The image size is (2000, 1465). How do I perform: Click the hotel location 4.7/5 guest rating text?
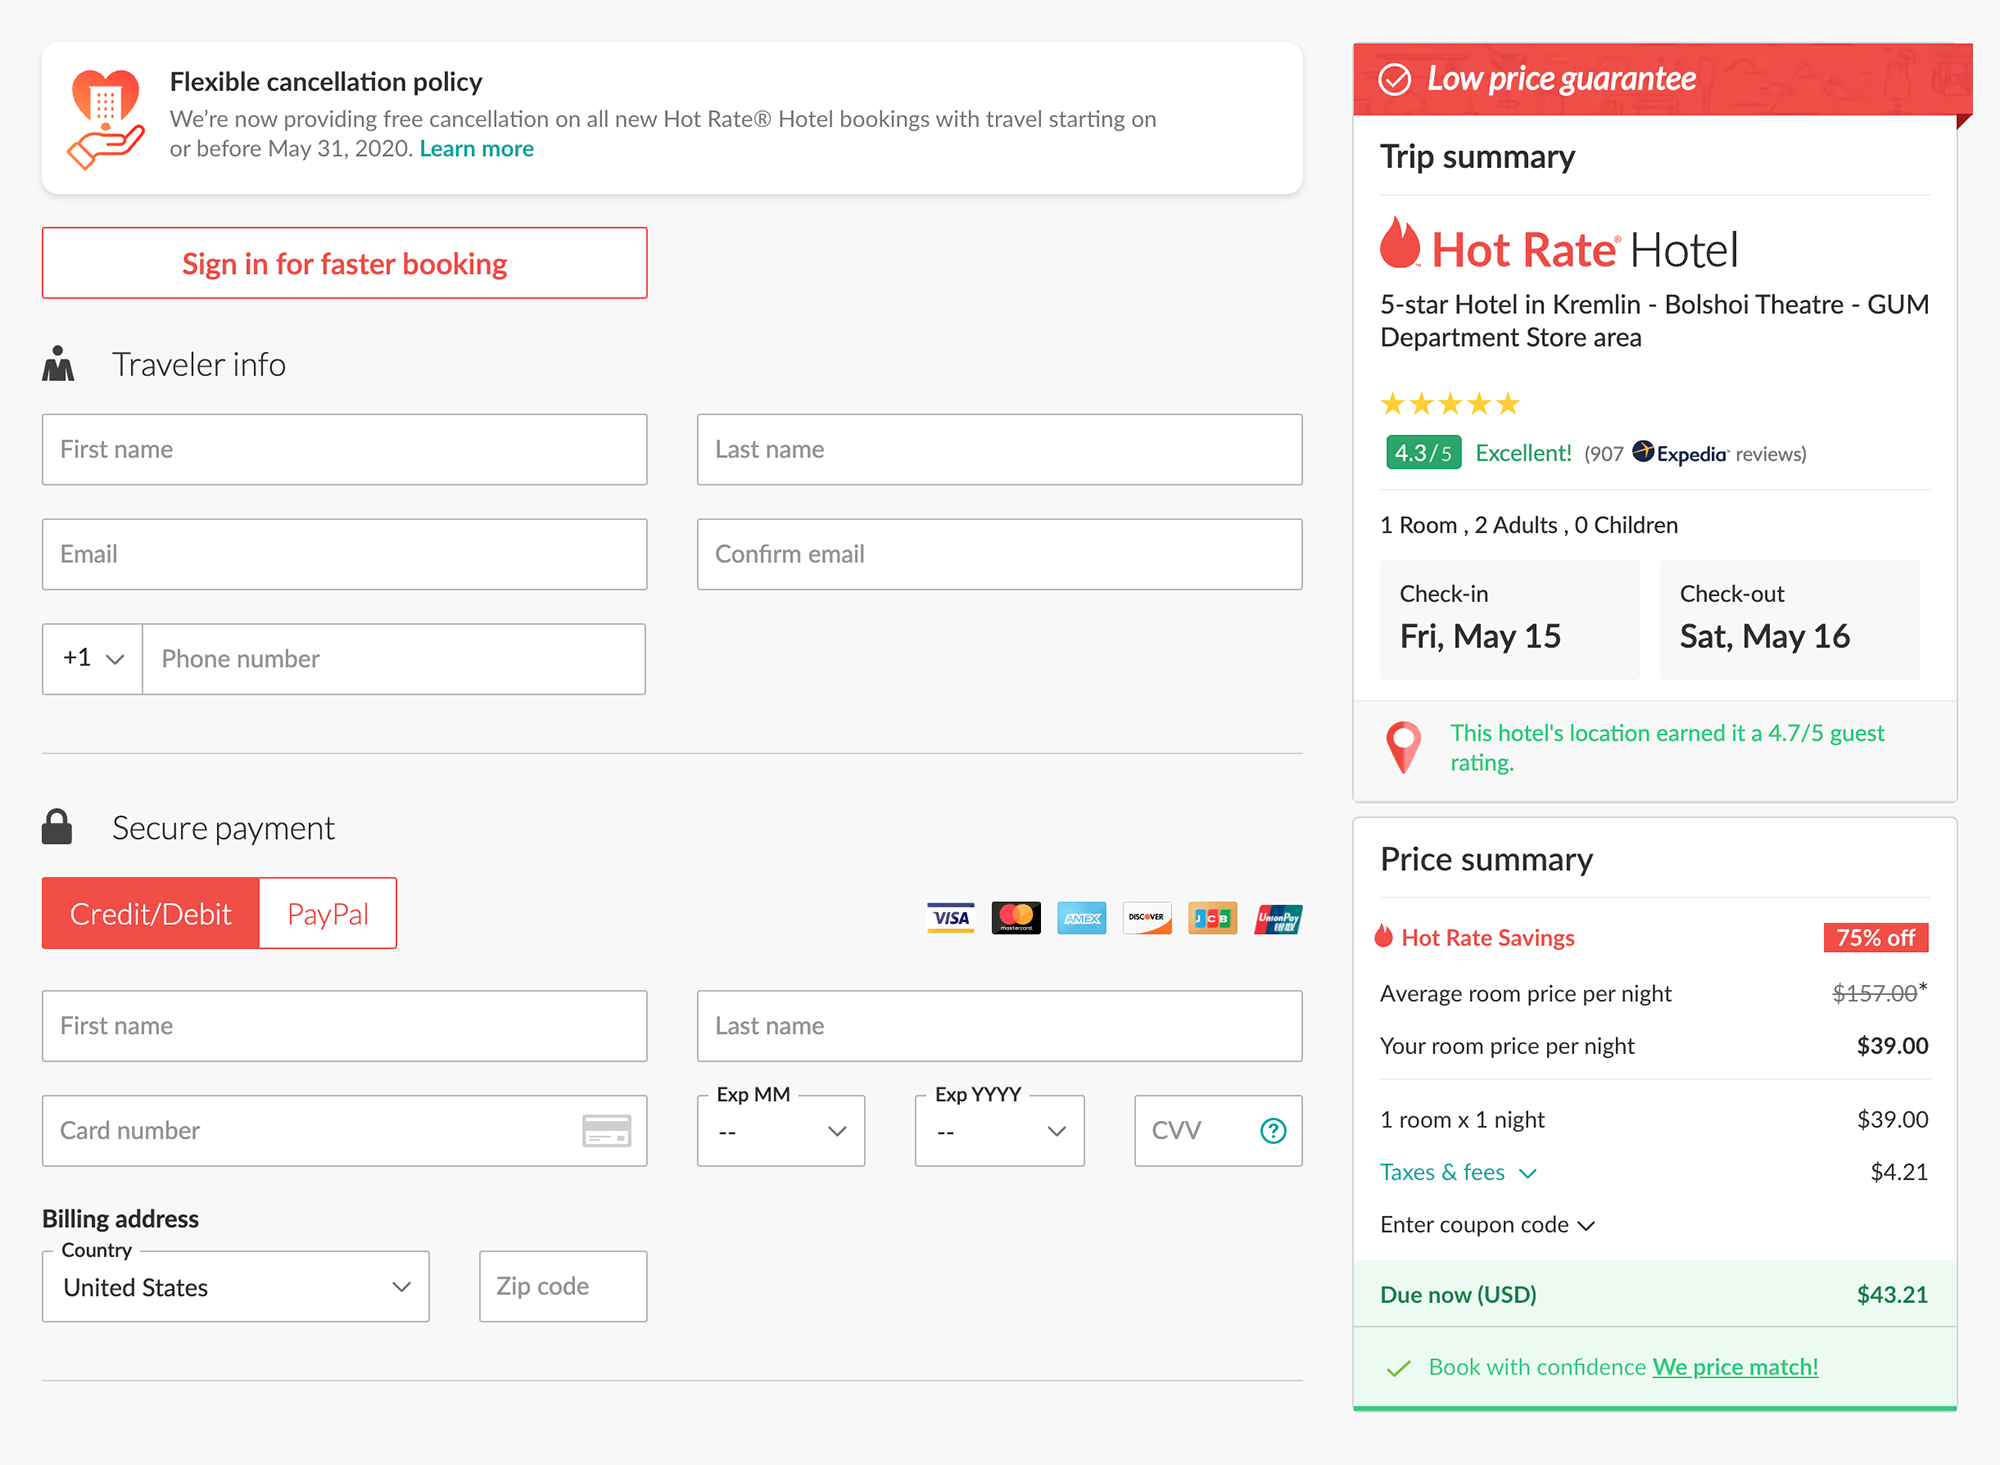pos(1667,747)
